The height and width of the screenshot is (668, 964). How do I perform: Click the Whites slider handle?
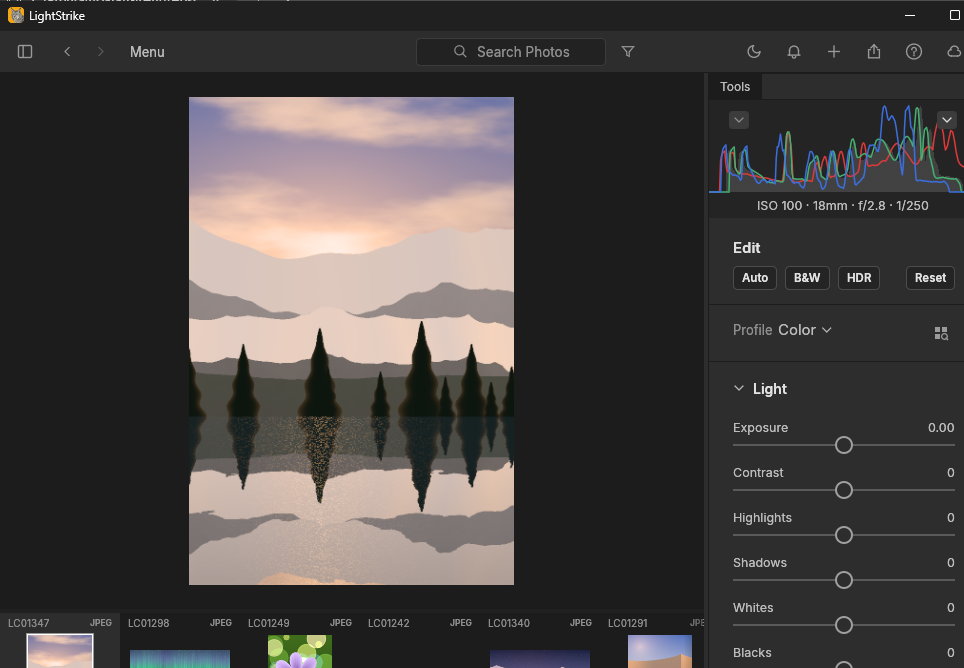click(x=844, y=625)
